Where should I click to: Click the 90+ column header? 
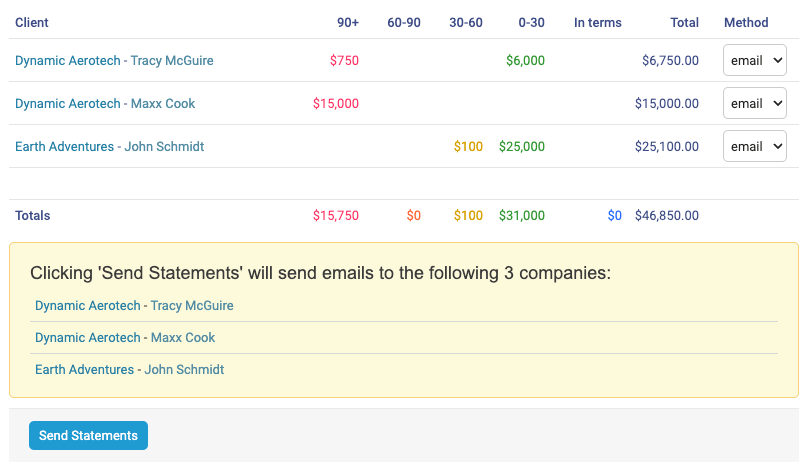pyautogui.click(x=347, y=23)
